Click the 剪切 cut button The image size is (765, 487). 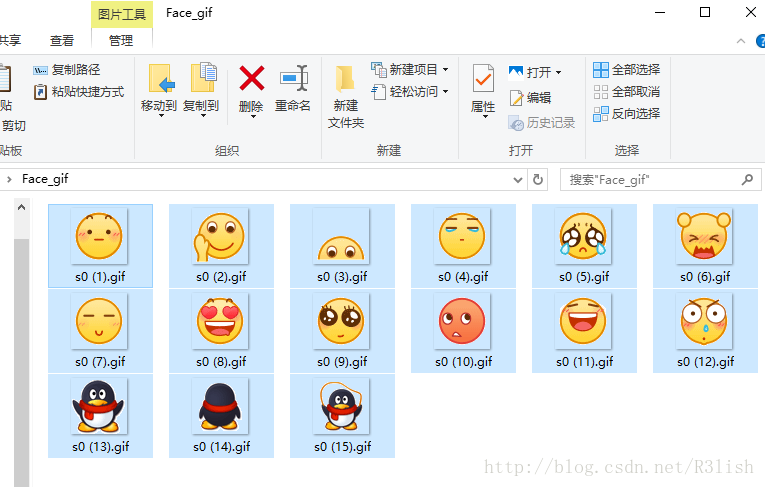[13, 126]
